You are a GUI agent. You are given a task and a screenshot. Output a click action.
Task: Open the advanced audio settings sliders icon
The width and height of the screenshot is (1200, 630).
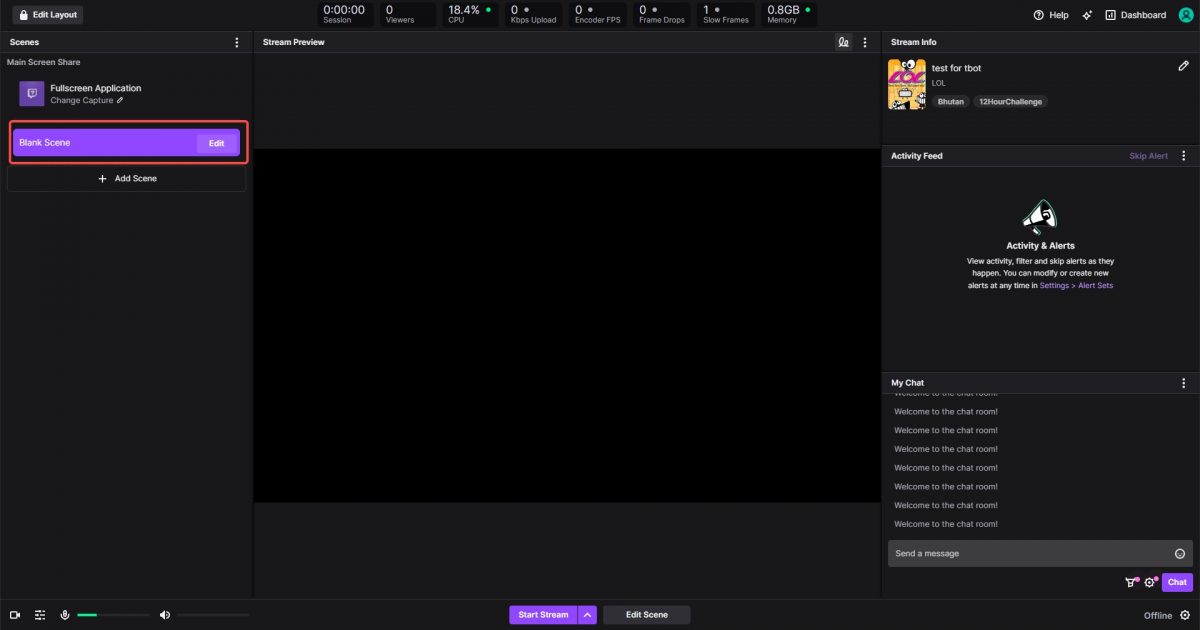[39, 614]
